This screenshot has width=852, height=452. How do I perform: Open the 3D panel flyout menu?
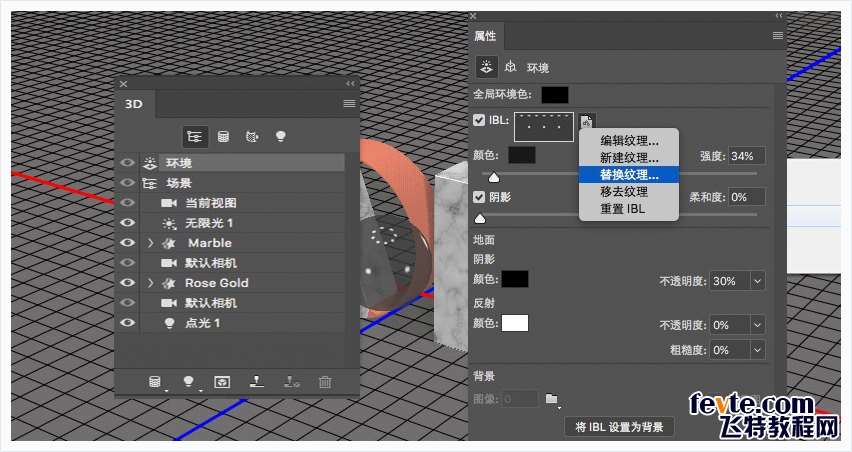pyautogui.click(x=349, y=103)
